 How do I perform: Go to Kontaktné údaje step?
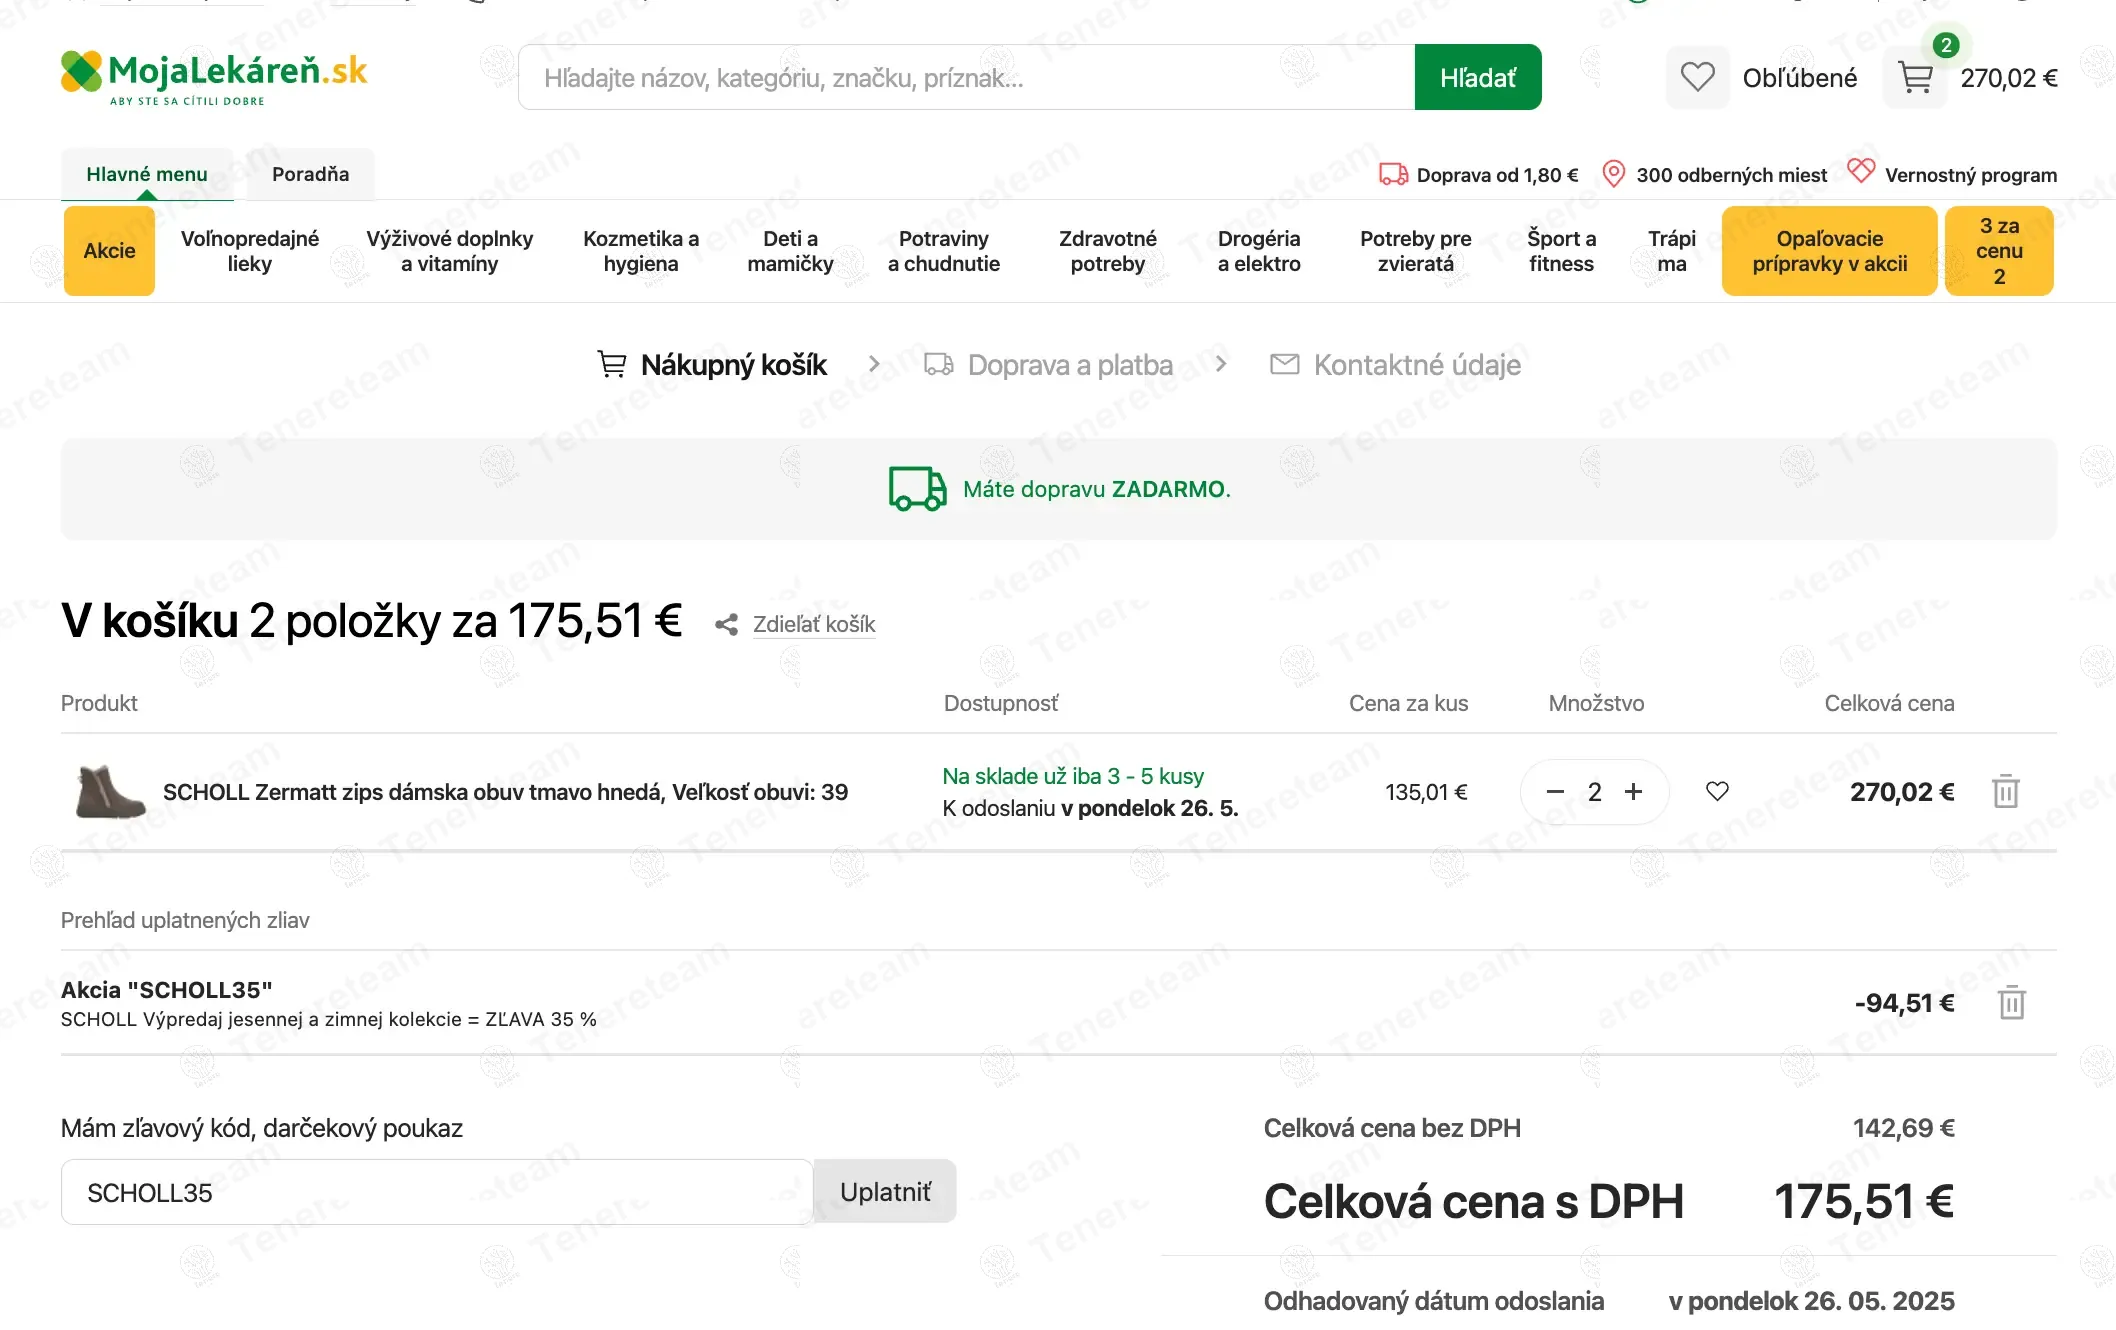[1417, 365]
